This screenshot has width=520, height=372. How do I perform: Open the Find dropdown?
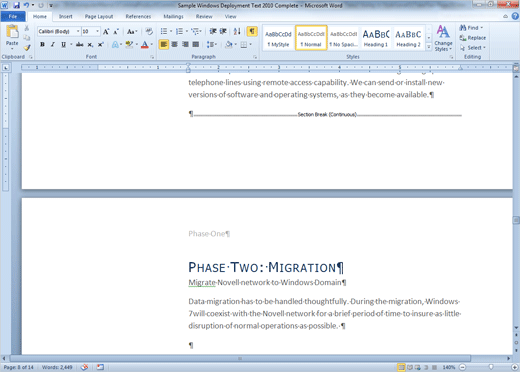[482, 28]
